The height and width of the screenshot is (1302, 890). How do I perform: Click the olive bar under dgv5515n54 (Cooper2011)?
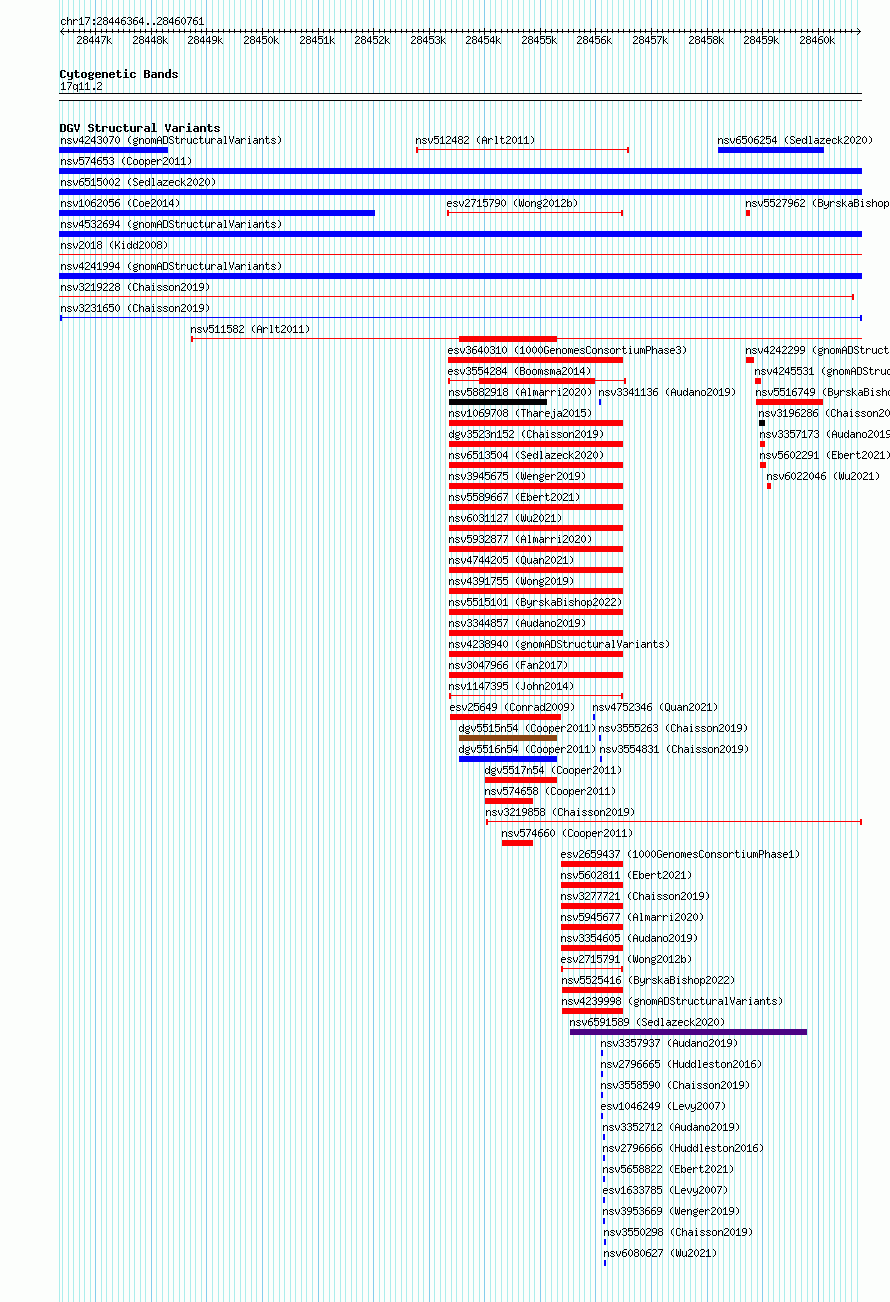(x=508, y=738)
